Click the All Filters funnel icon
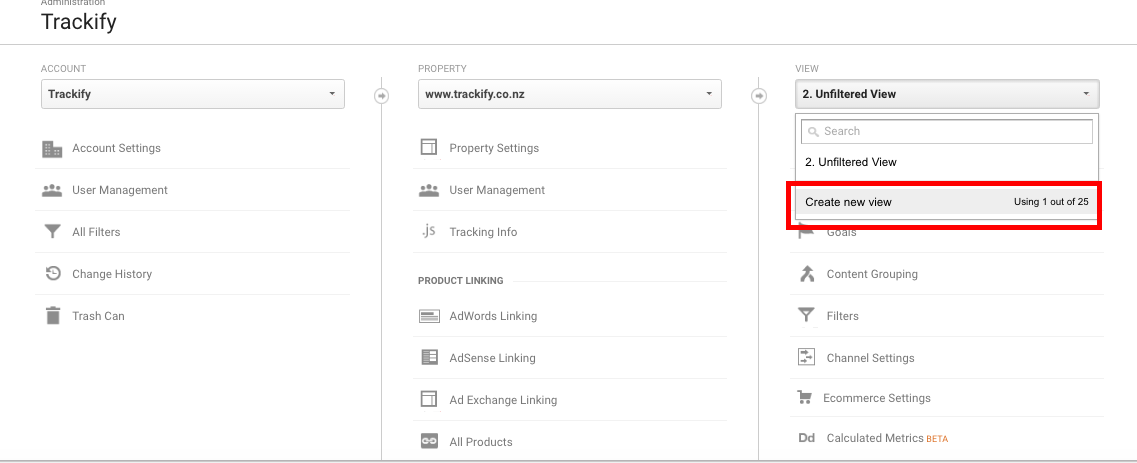The width and height of the screenshot is (1137, 463). tap(52, 232)
